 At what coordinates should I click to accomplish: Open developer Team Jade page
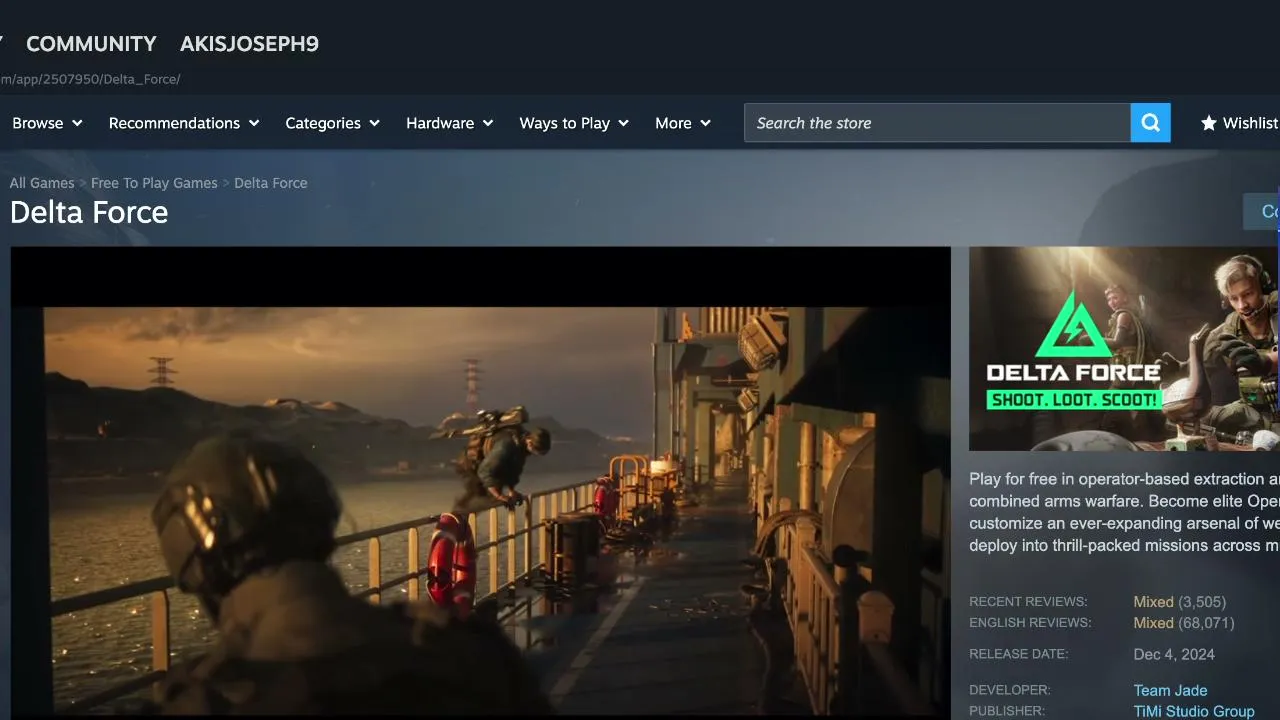pos(1170,690)
